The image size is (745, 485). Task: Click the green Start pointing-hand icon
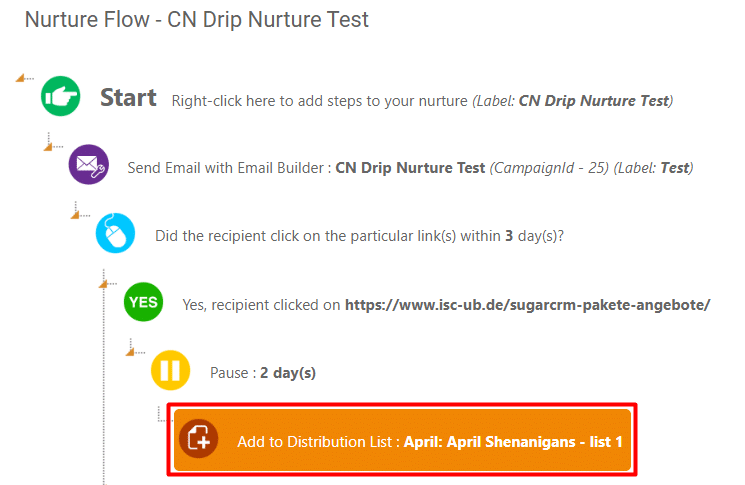(60, 96)
